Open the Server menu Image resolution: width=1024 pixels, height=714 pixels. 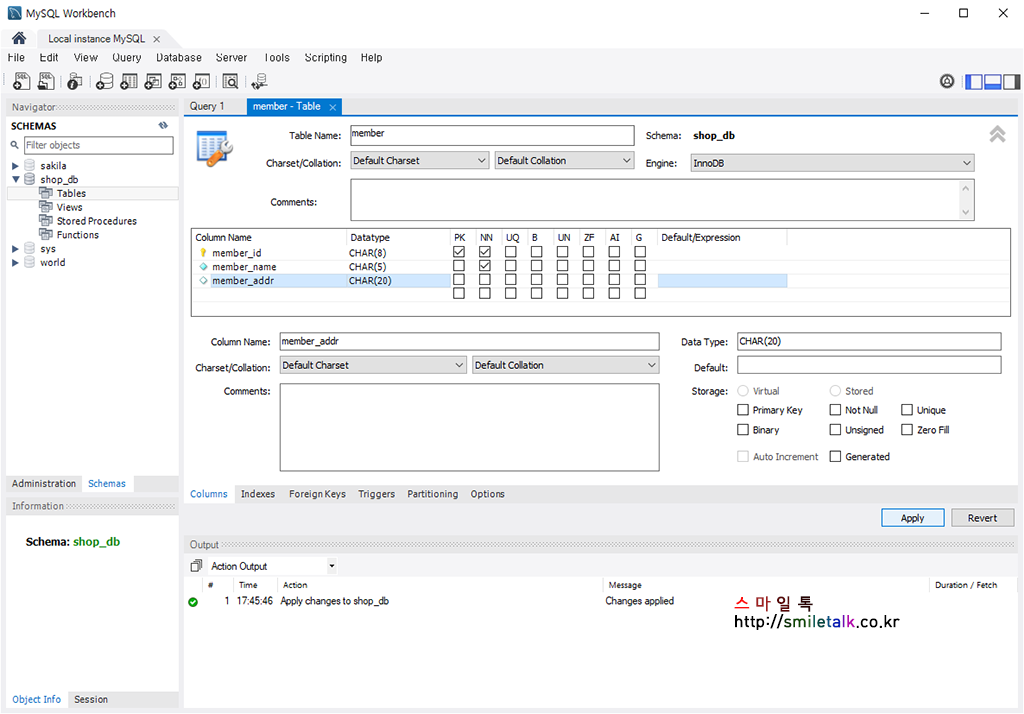coord(231,57)
